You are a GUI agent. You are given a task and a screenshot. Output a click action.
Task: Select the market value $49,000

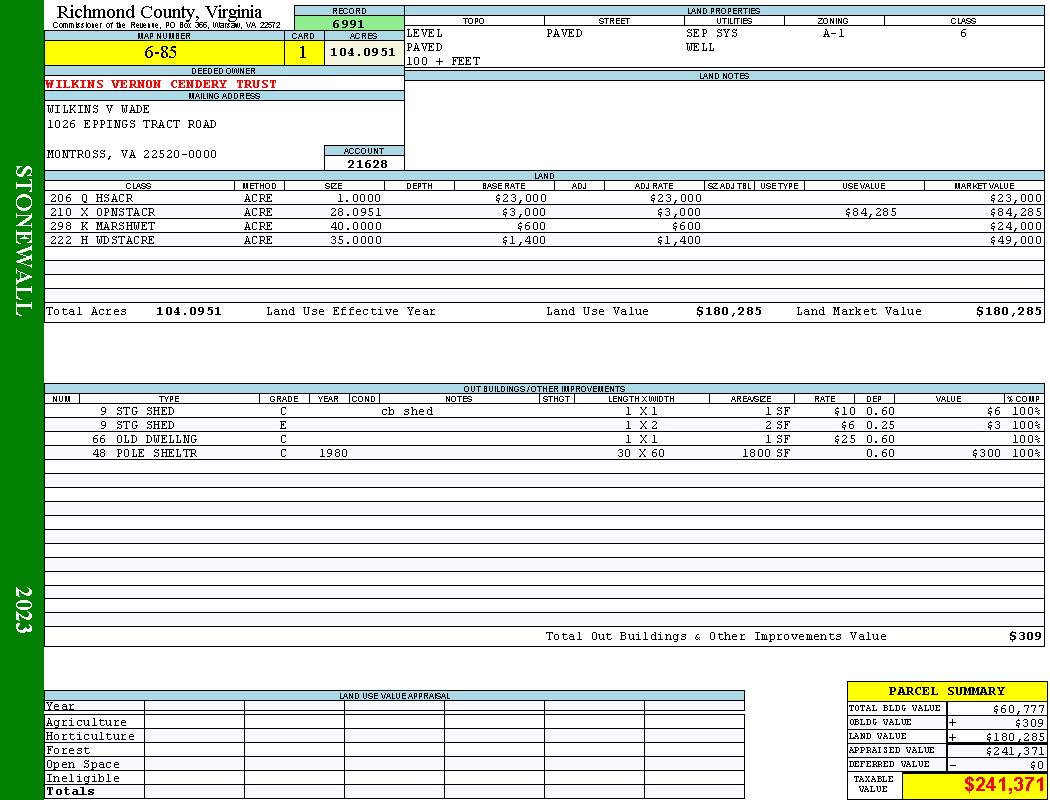(1016, 240)
